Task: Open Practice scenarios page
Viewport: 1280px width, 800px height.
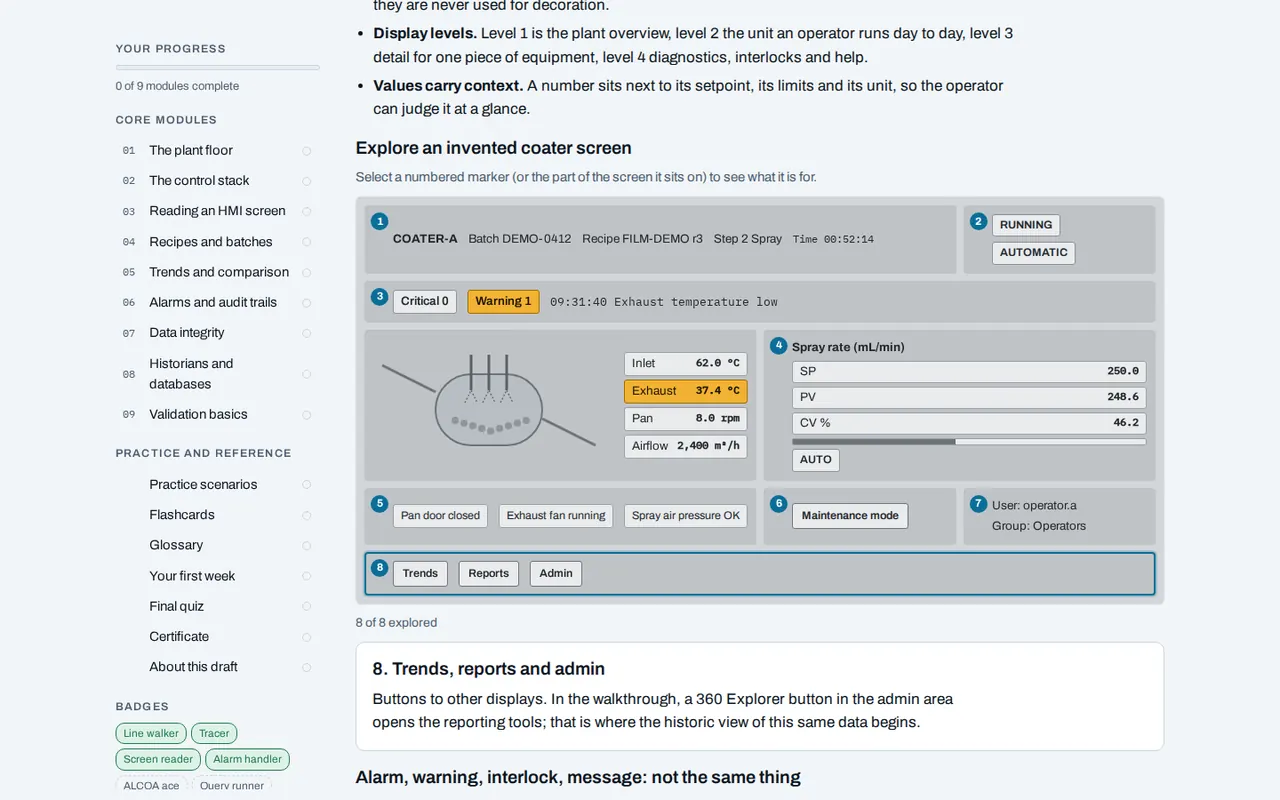Action: [x=217, y=485]
